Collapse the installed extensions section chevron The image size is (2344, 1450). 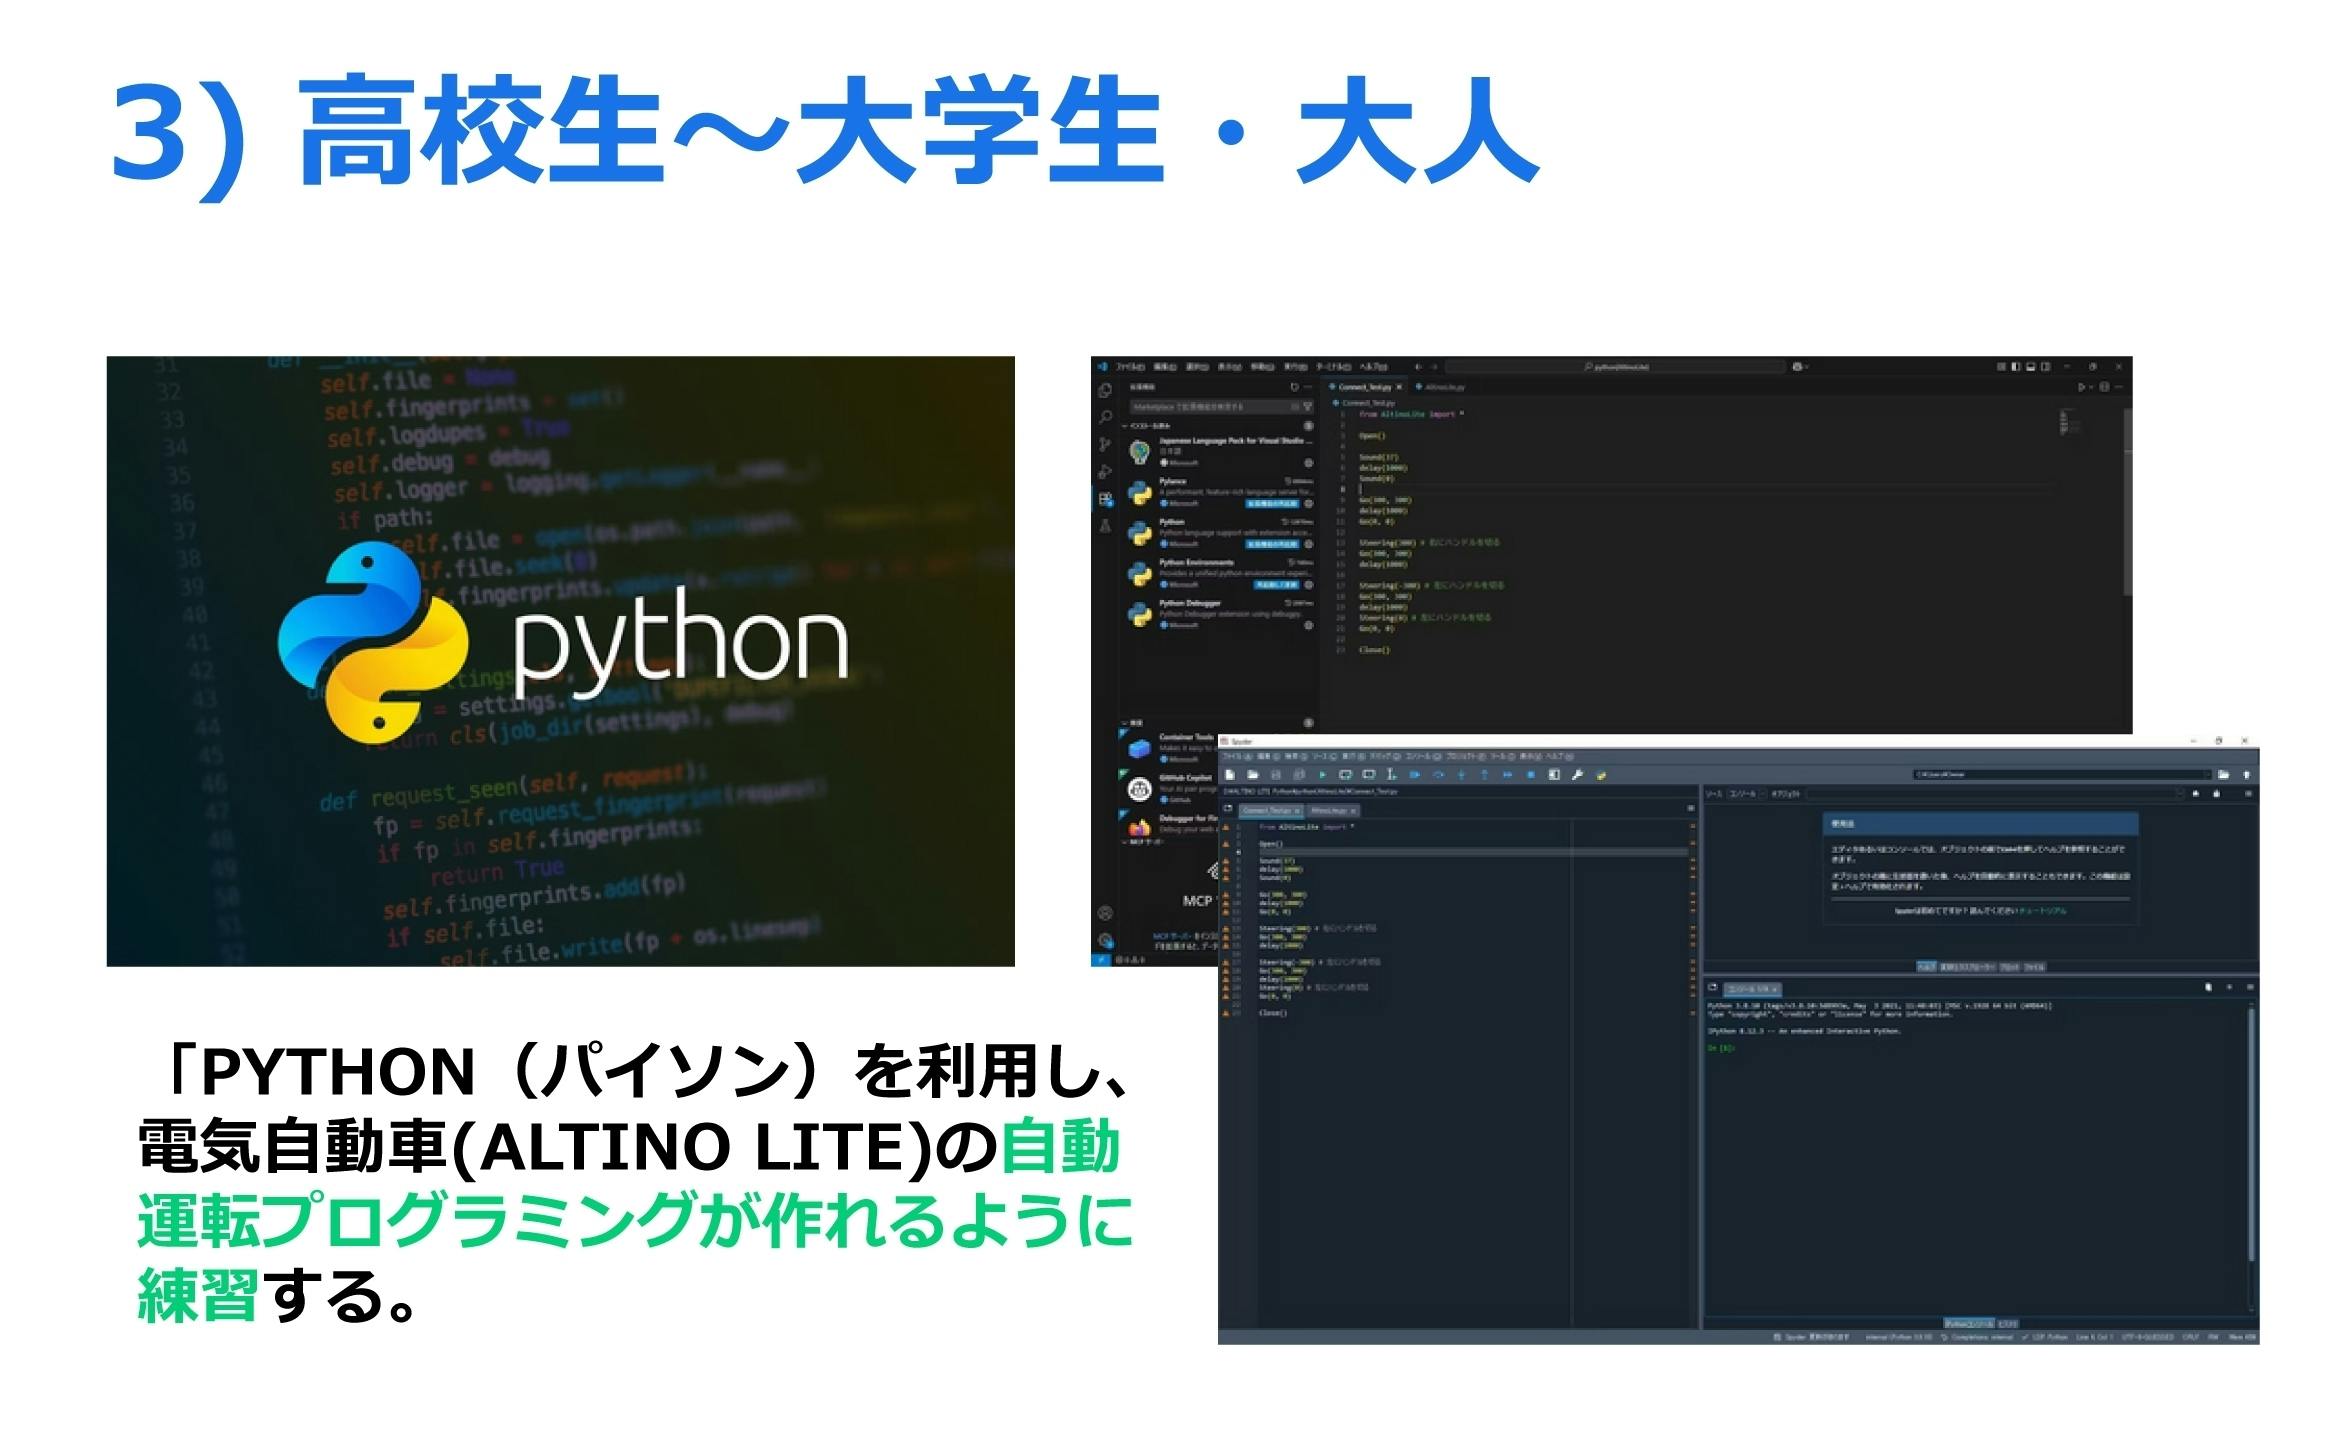tap(1125, 426)
